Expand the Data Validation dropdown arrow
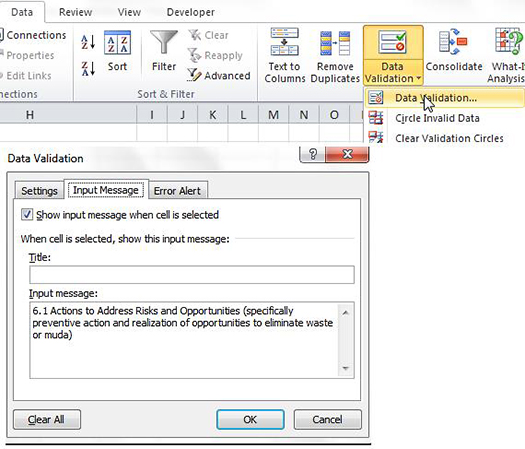The image size is (525, 449). (419, 79)
